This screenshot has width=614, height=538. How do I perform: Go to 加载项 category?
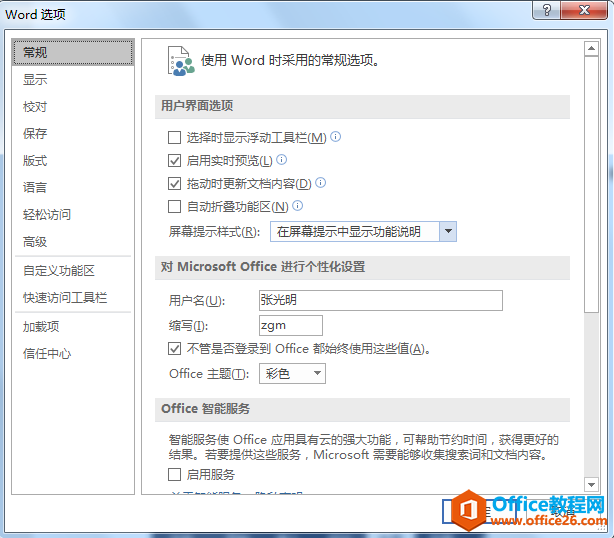(x=73, y=327)
